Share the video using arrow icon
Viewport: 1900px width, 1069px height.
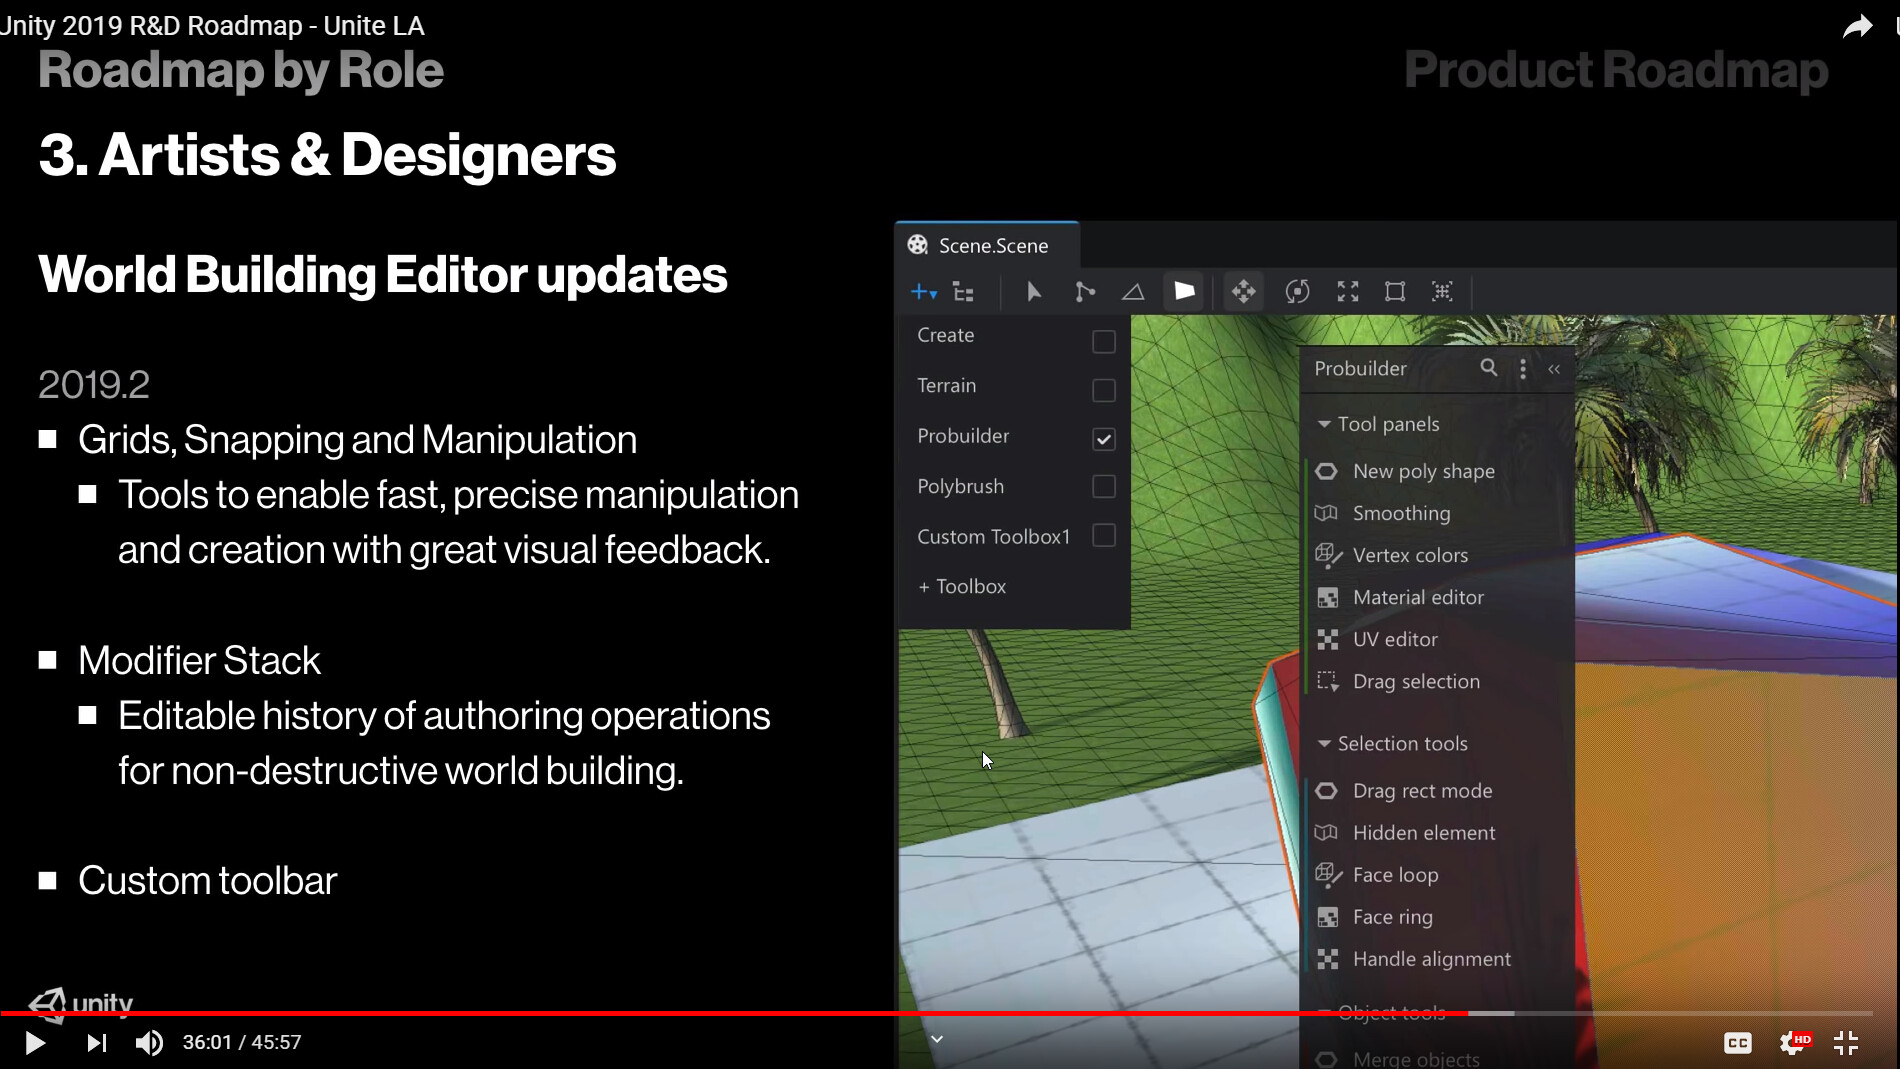(1857, 27)
